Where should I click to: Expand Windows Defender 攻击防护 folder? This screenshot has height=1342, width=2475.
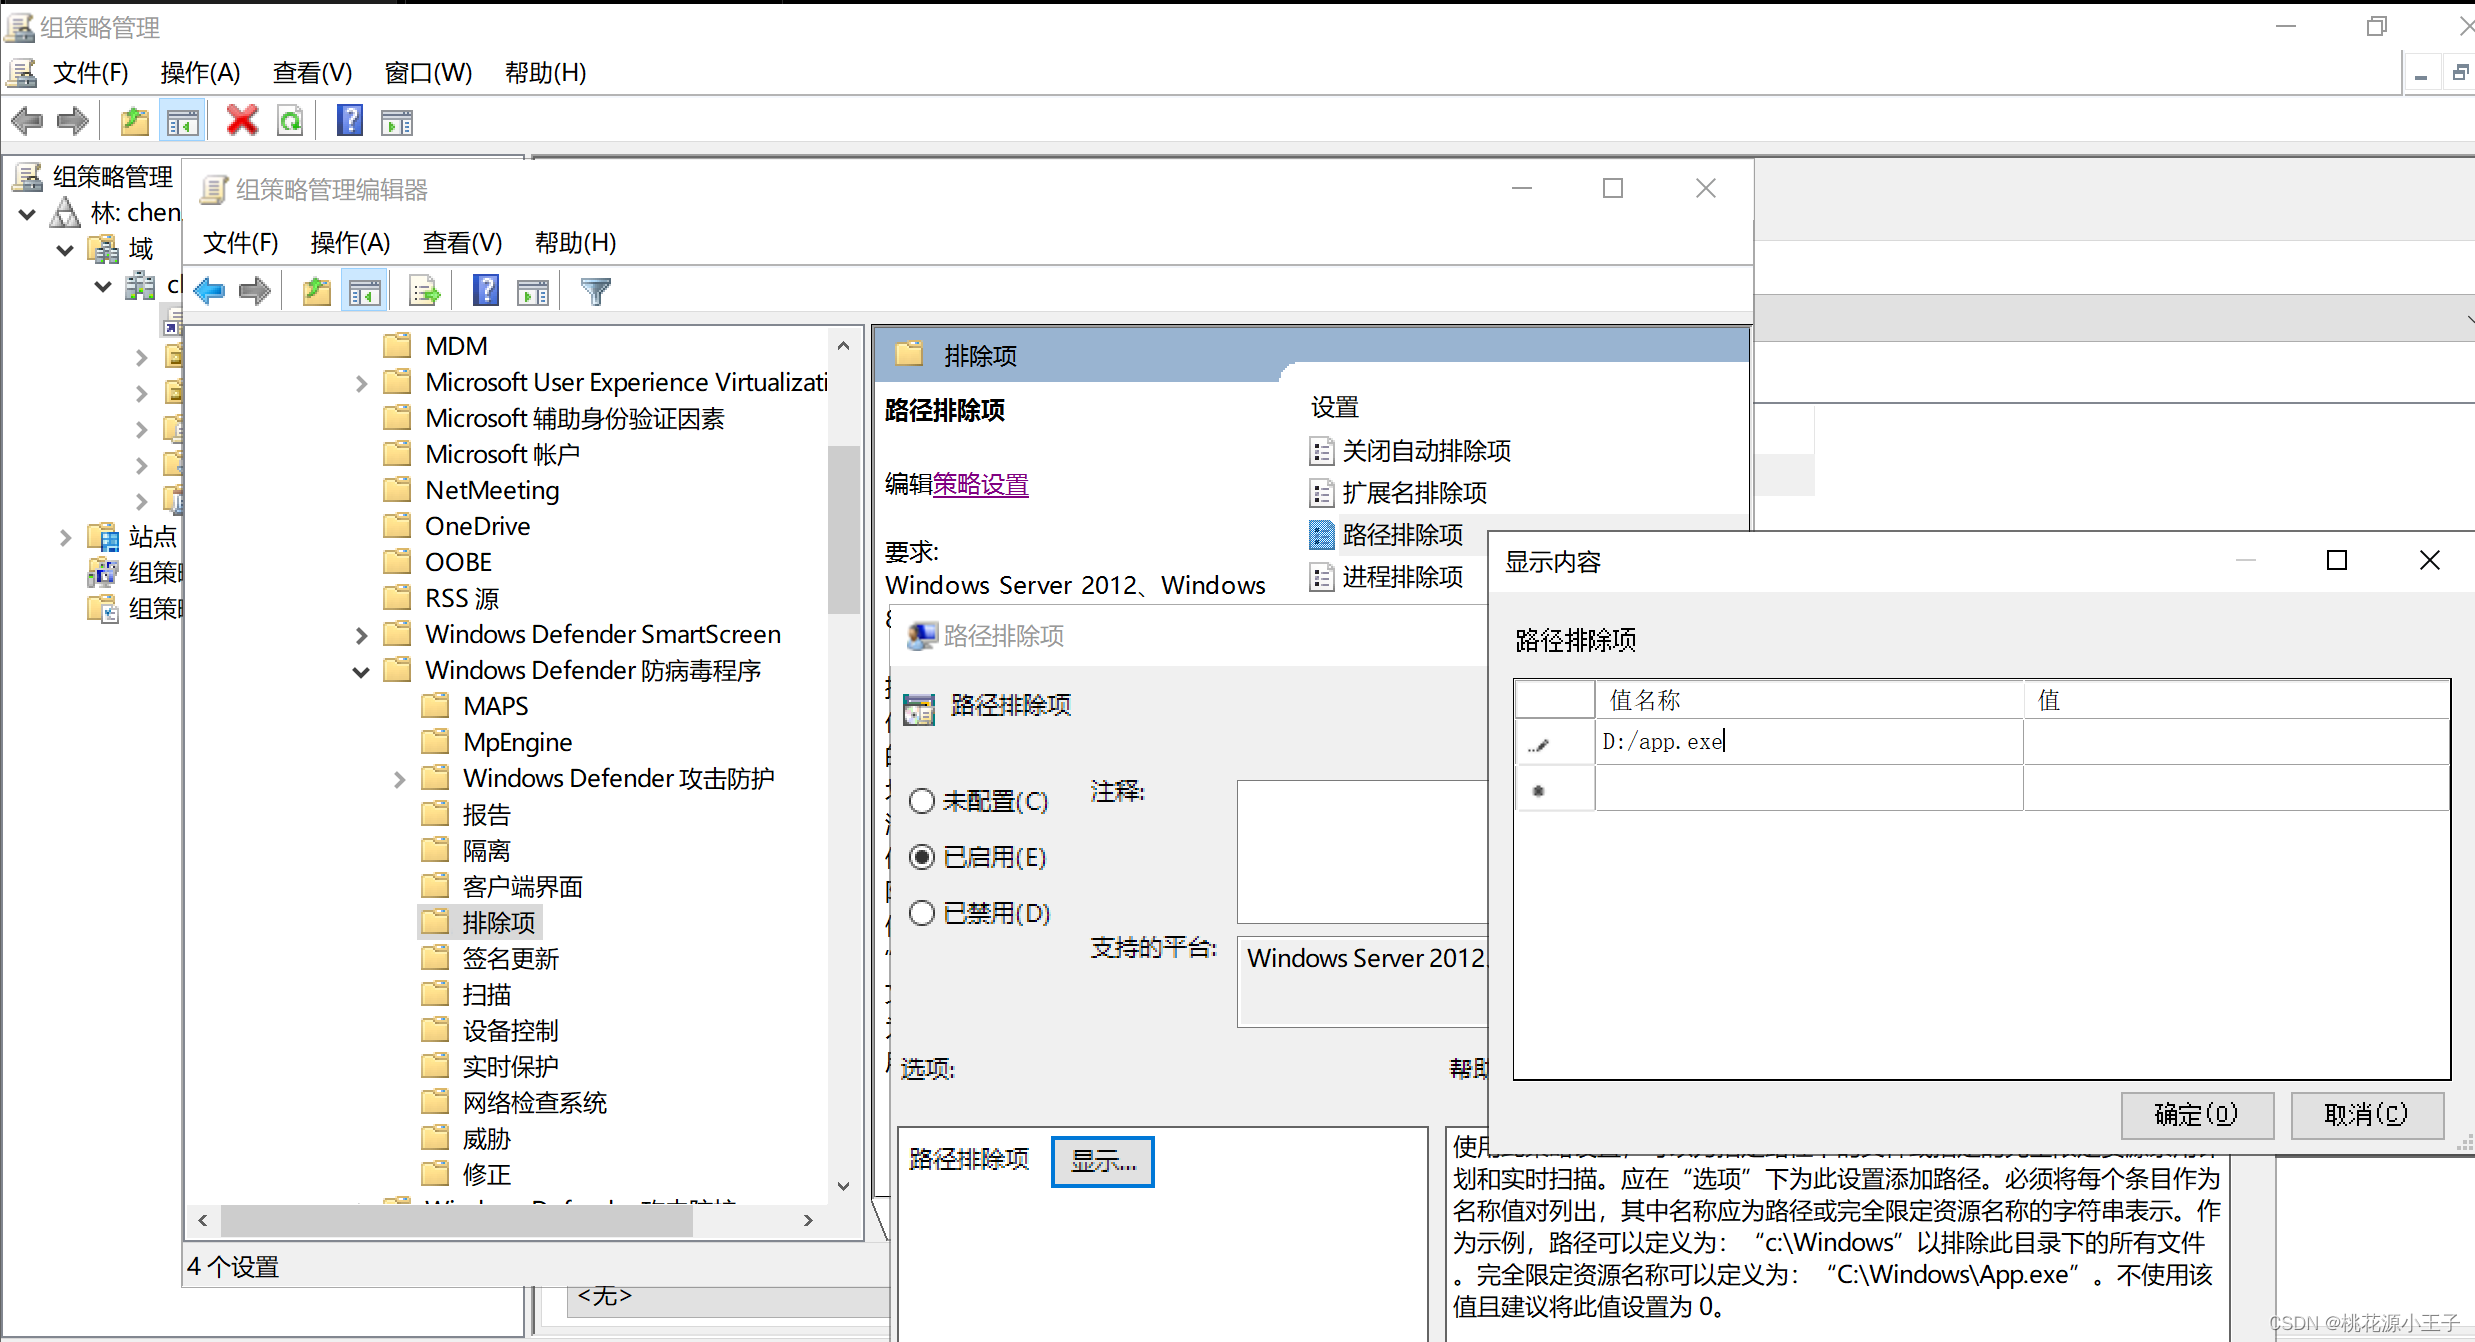[399, 779]
